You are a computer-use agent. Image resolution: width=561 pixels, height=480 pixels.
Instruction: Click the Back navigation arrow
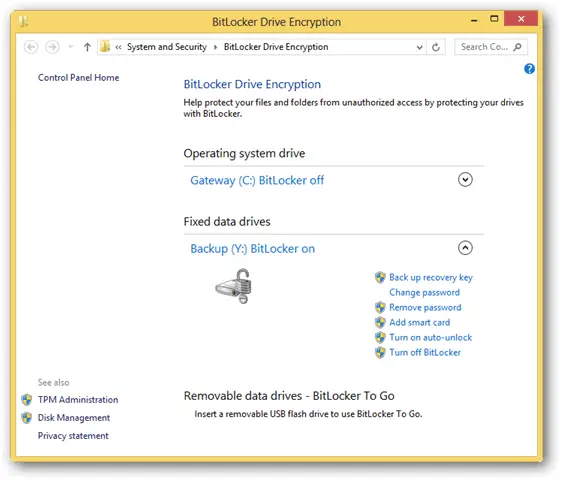(31, 47)
